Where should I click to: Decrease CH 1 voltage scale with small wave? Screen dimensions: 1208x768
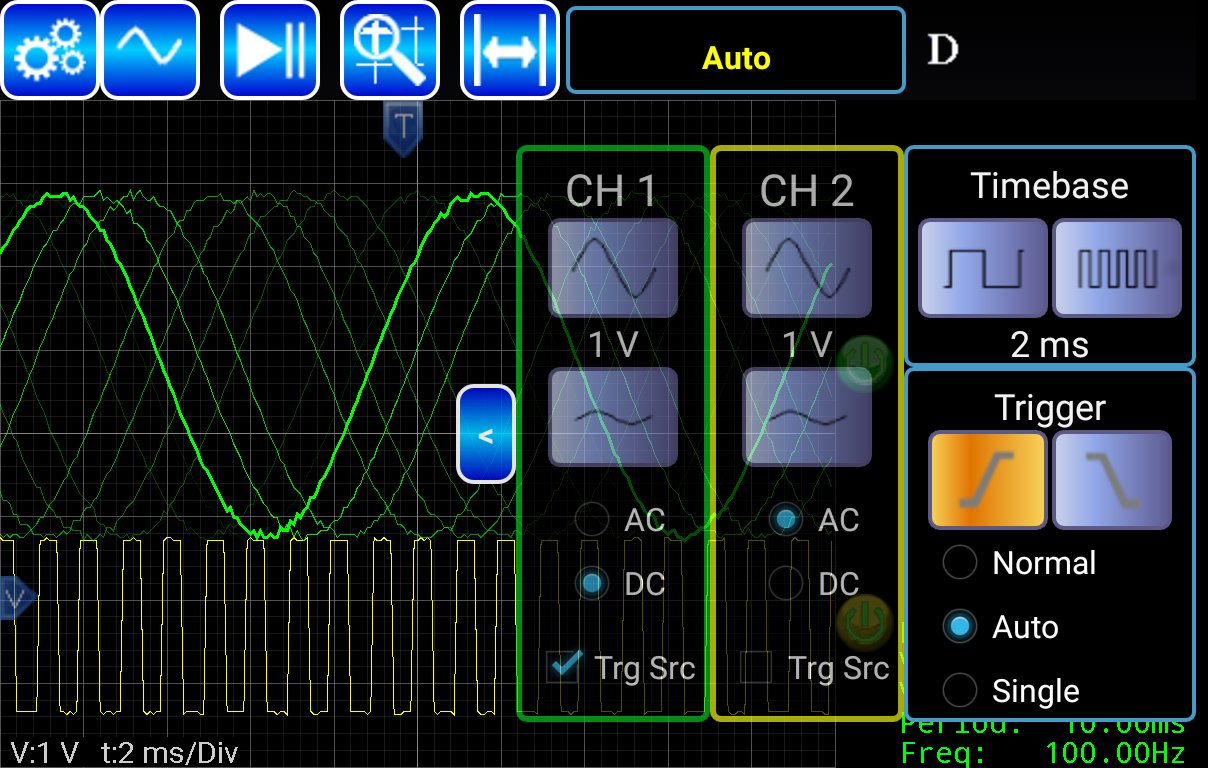[x=613, y=417]
